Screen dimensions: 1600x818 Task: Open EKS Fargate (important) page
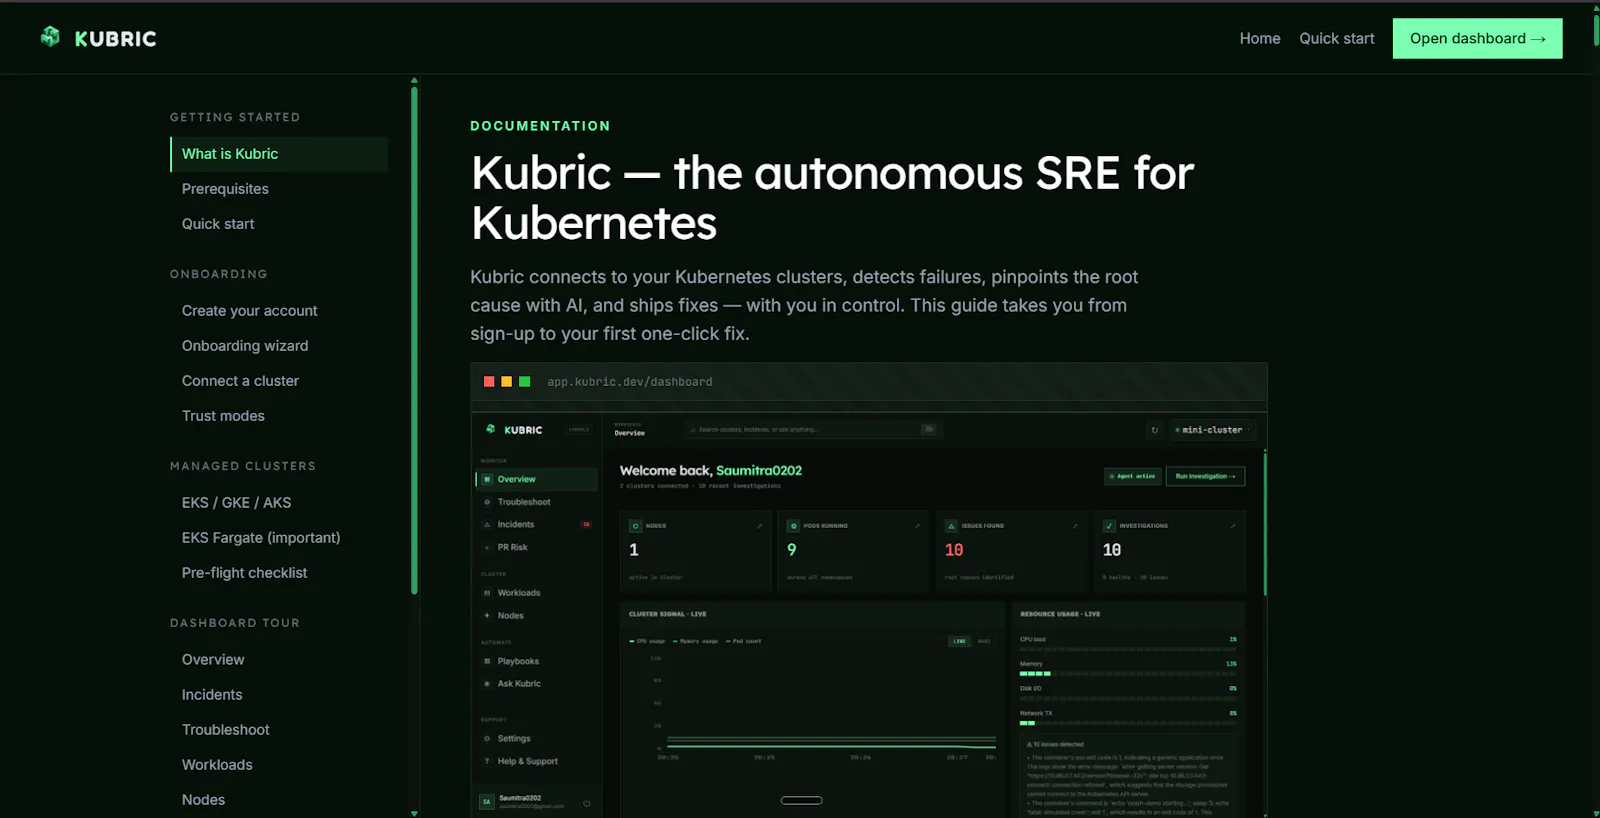tap(261, 538)
